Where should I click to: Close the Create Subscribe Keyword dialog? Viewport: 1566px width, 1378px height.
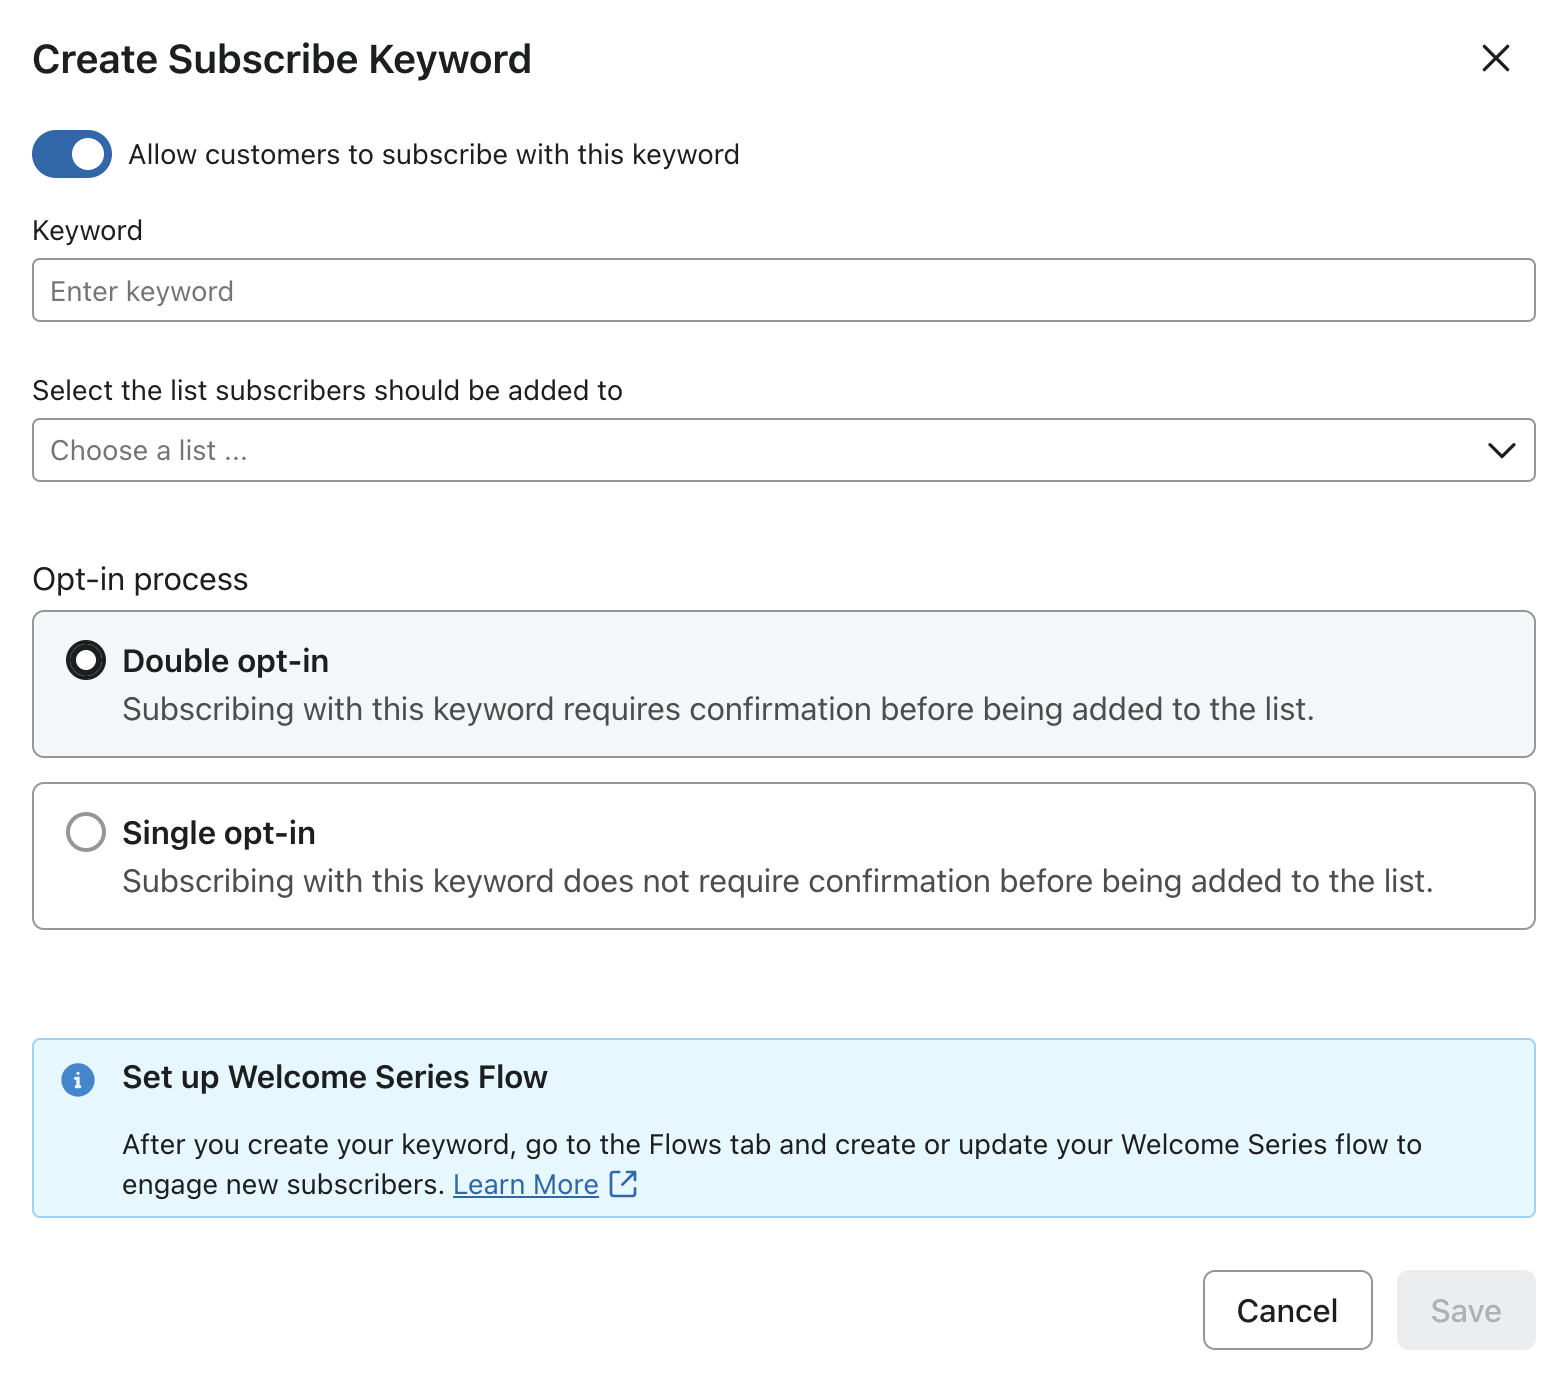click(1495, 58)
